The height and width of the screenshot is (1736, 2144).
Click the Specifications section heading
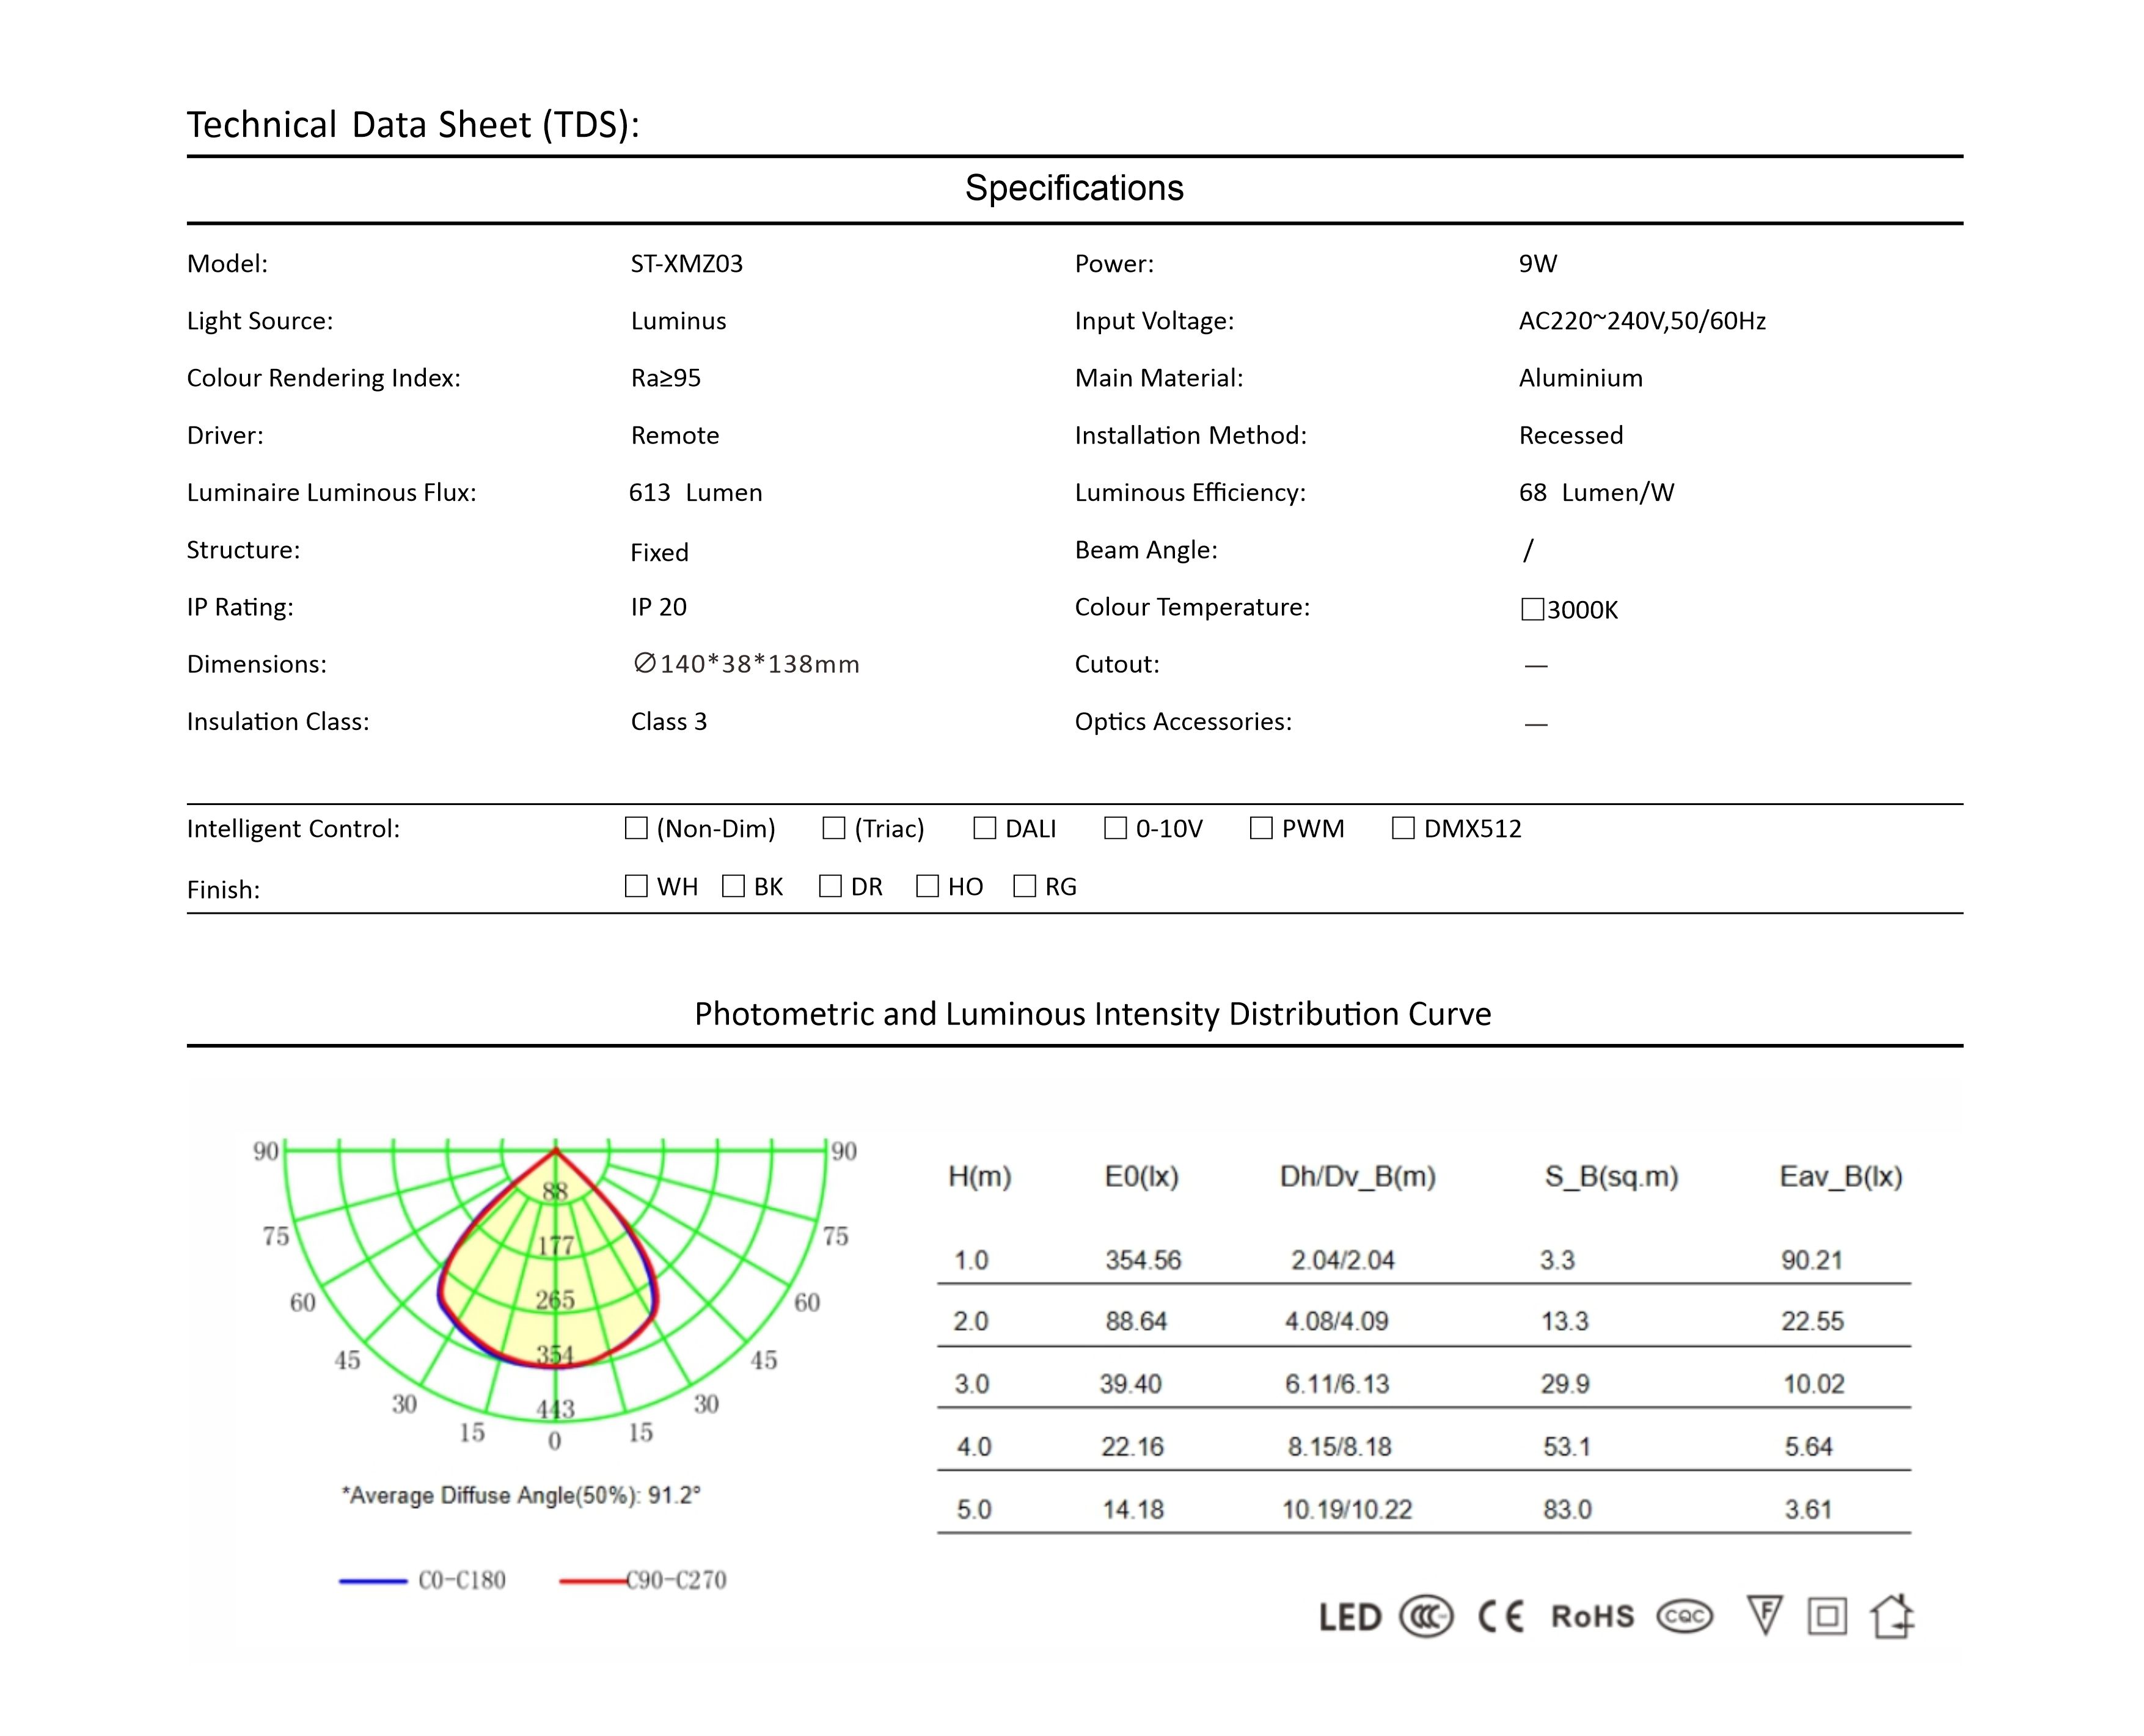click(x=1074, y=188)
